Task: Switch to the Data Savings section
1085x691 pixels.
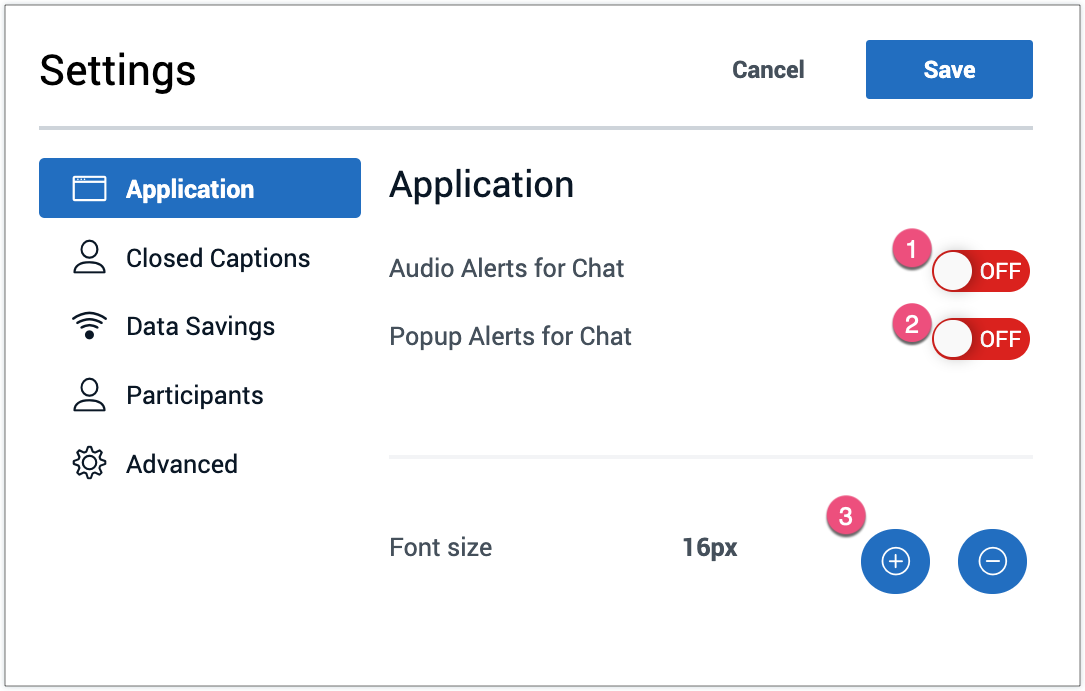Action: point(200,326)
